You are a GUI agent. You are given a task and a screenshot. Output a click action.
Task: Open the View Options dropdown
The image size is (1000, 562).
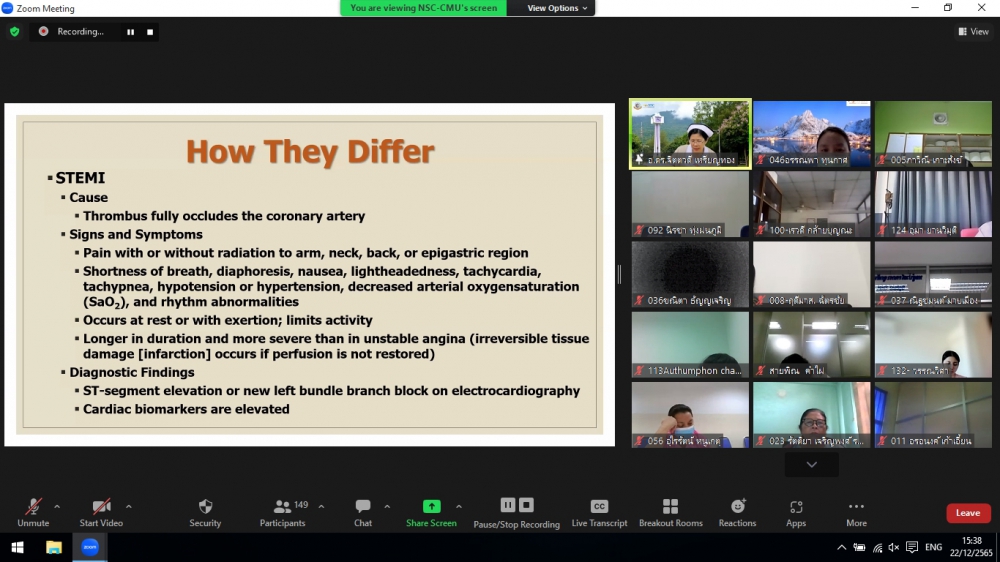(x=552, y=8)
